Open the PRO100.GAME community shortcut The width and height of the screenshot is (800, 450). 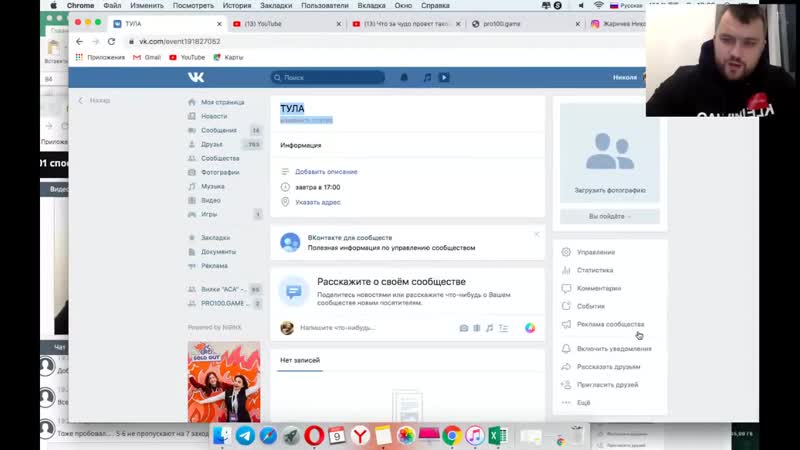[223, 303]
